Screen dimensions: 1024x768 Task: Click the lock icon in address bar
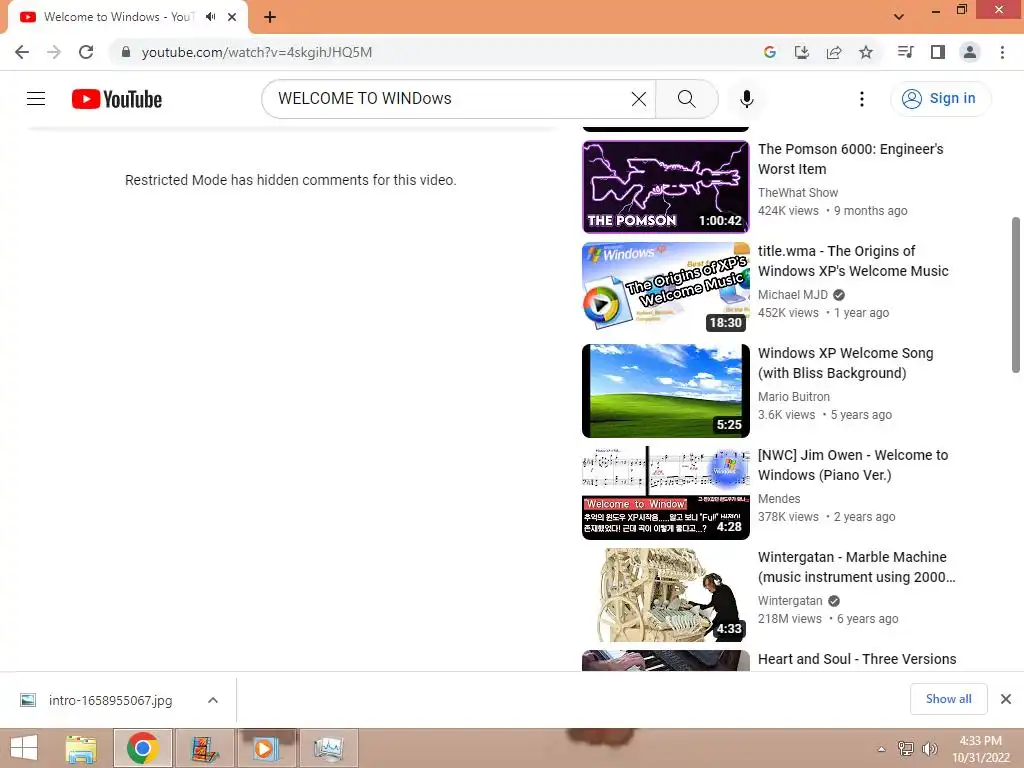pyautogui.click(x=126, y=52)
